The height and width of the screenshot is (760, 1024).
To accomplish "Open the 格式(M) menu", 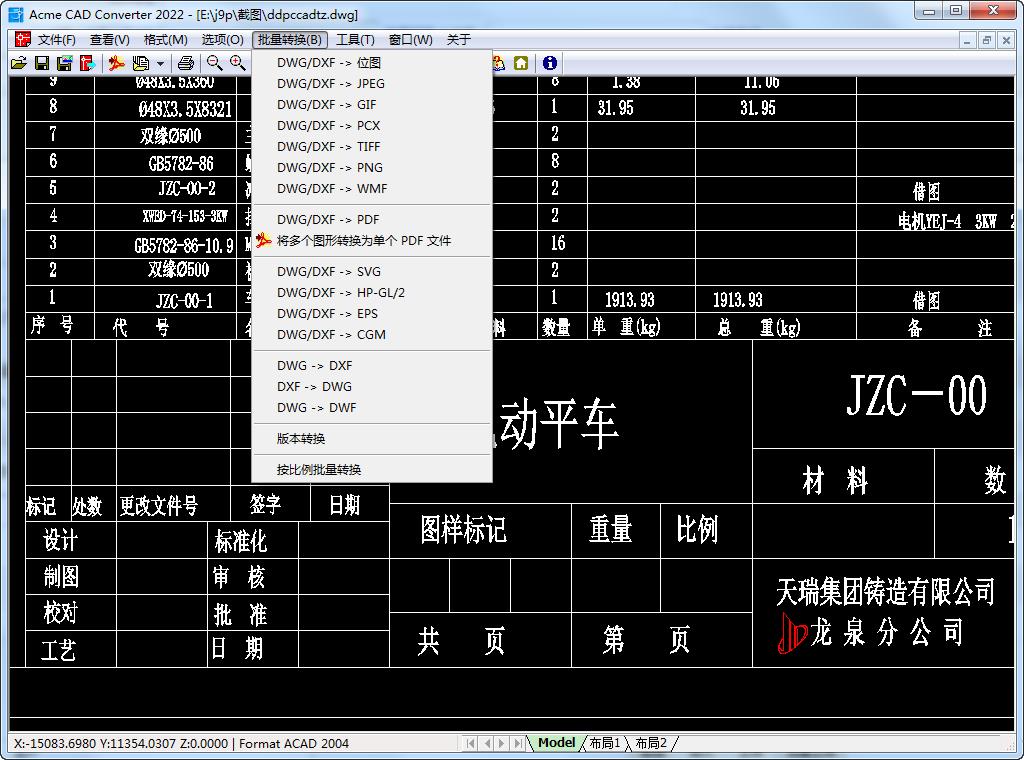I will click(166, 40).
